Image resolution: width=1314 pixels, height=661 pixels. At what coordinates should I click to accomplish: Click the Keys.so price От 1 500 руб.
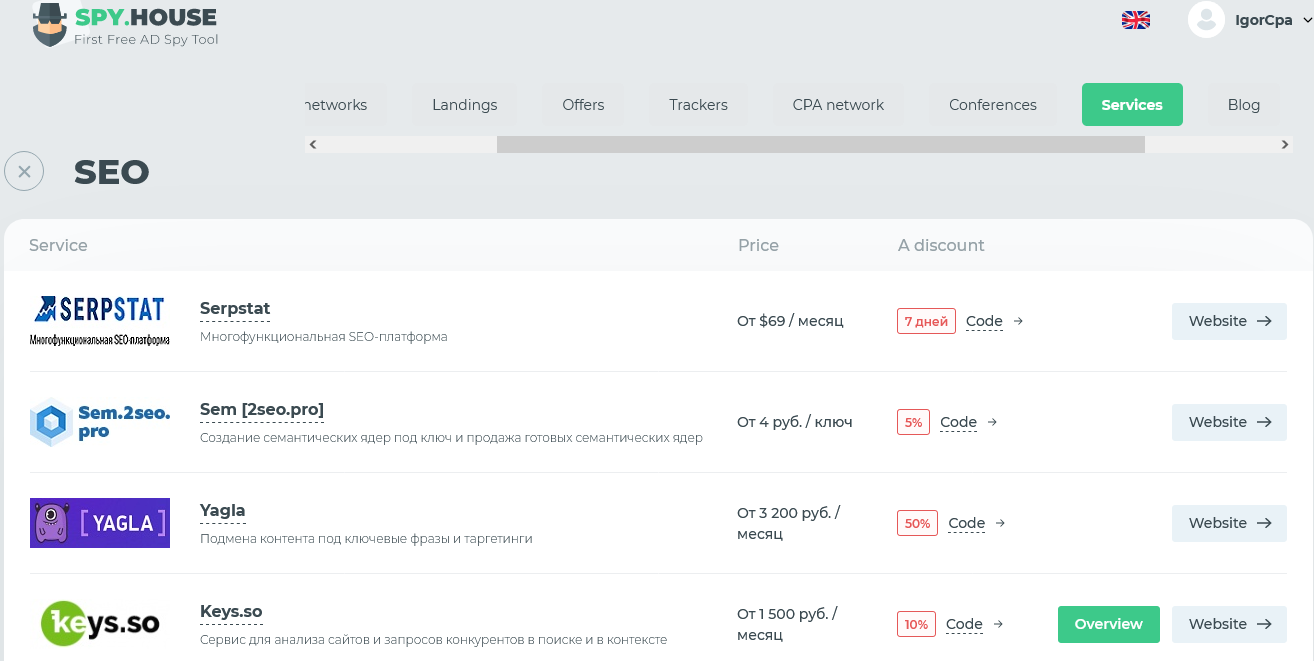pos(787,624)
